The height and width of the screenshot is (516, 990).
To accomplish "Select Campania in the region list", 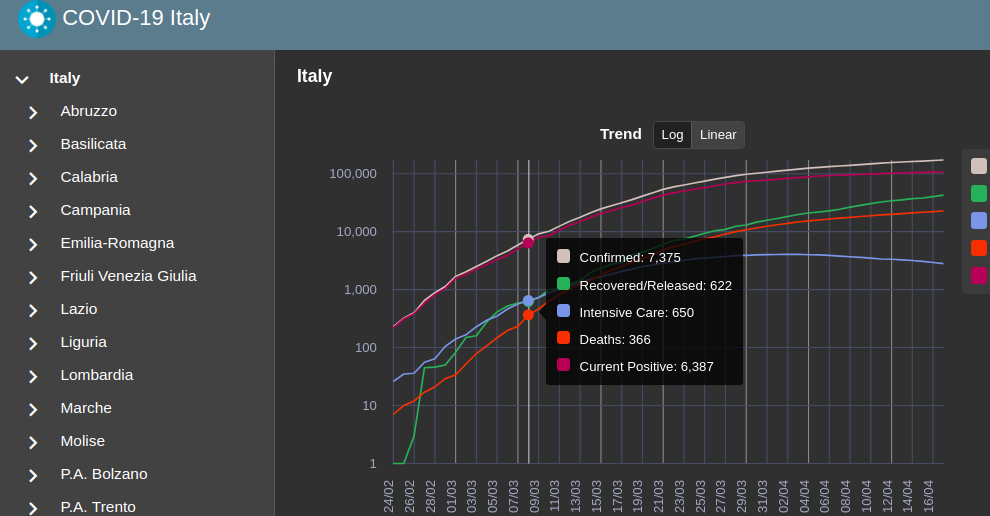I will [x=95, y=210].
